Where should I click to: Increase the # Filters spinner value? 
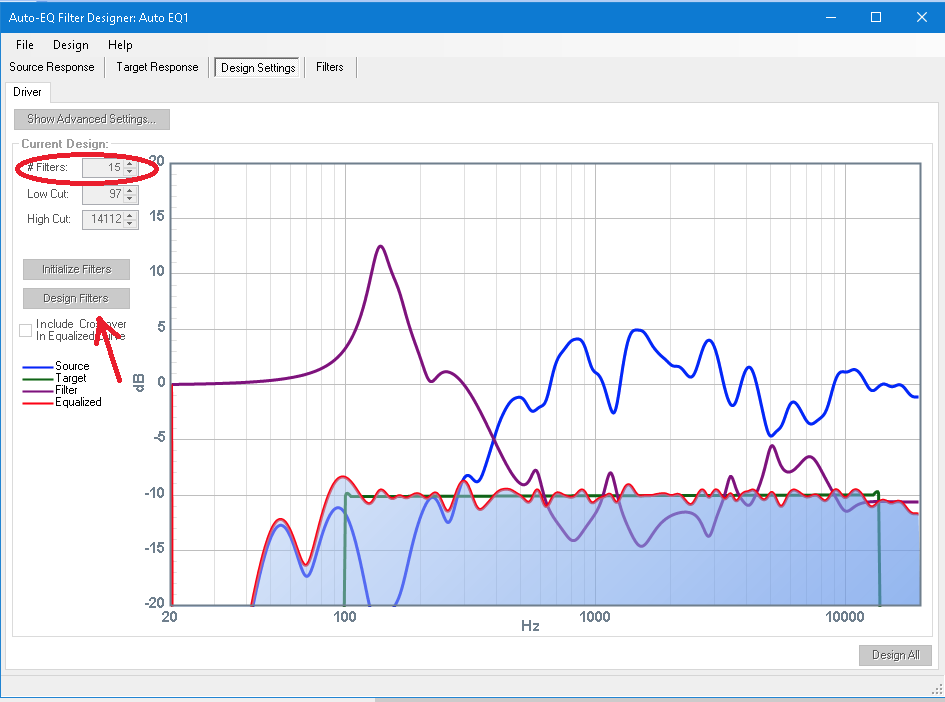pos(129,164)
